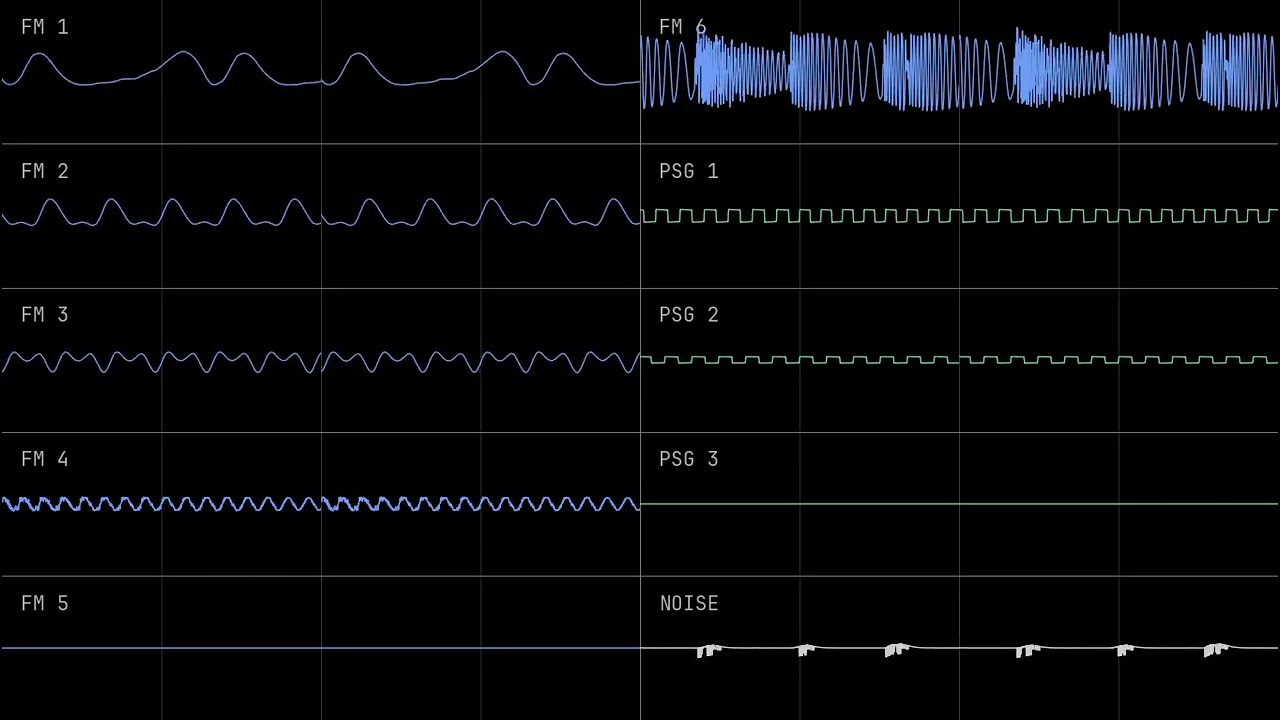This screenshot has width=1280, height=720.
Task: Click the NOISE channel burst waveform
Action: (x=959, y=650)
